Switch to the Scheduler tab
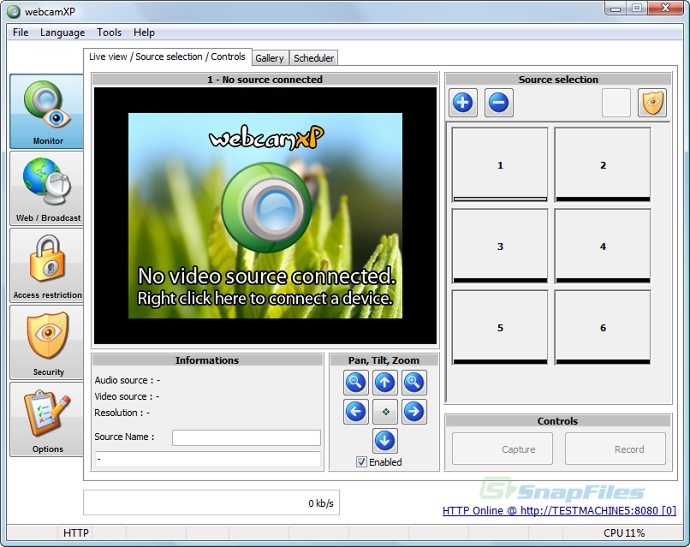This screenshot has width=690, height=547. [x=314, y=58]
